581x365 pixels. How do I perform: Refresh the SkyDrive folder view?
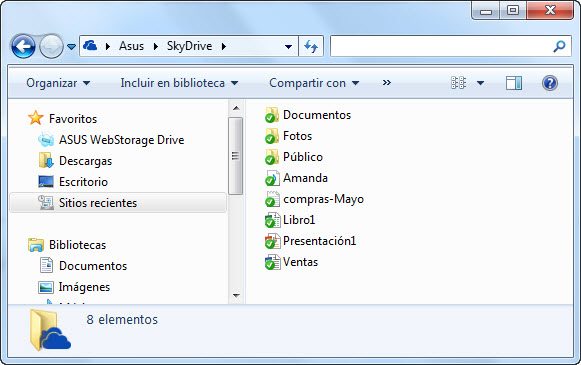pyautogui.click(x=311, y=46)
